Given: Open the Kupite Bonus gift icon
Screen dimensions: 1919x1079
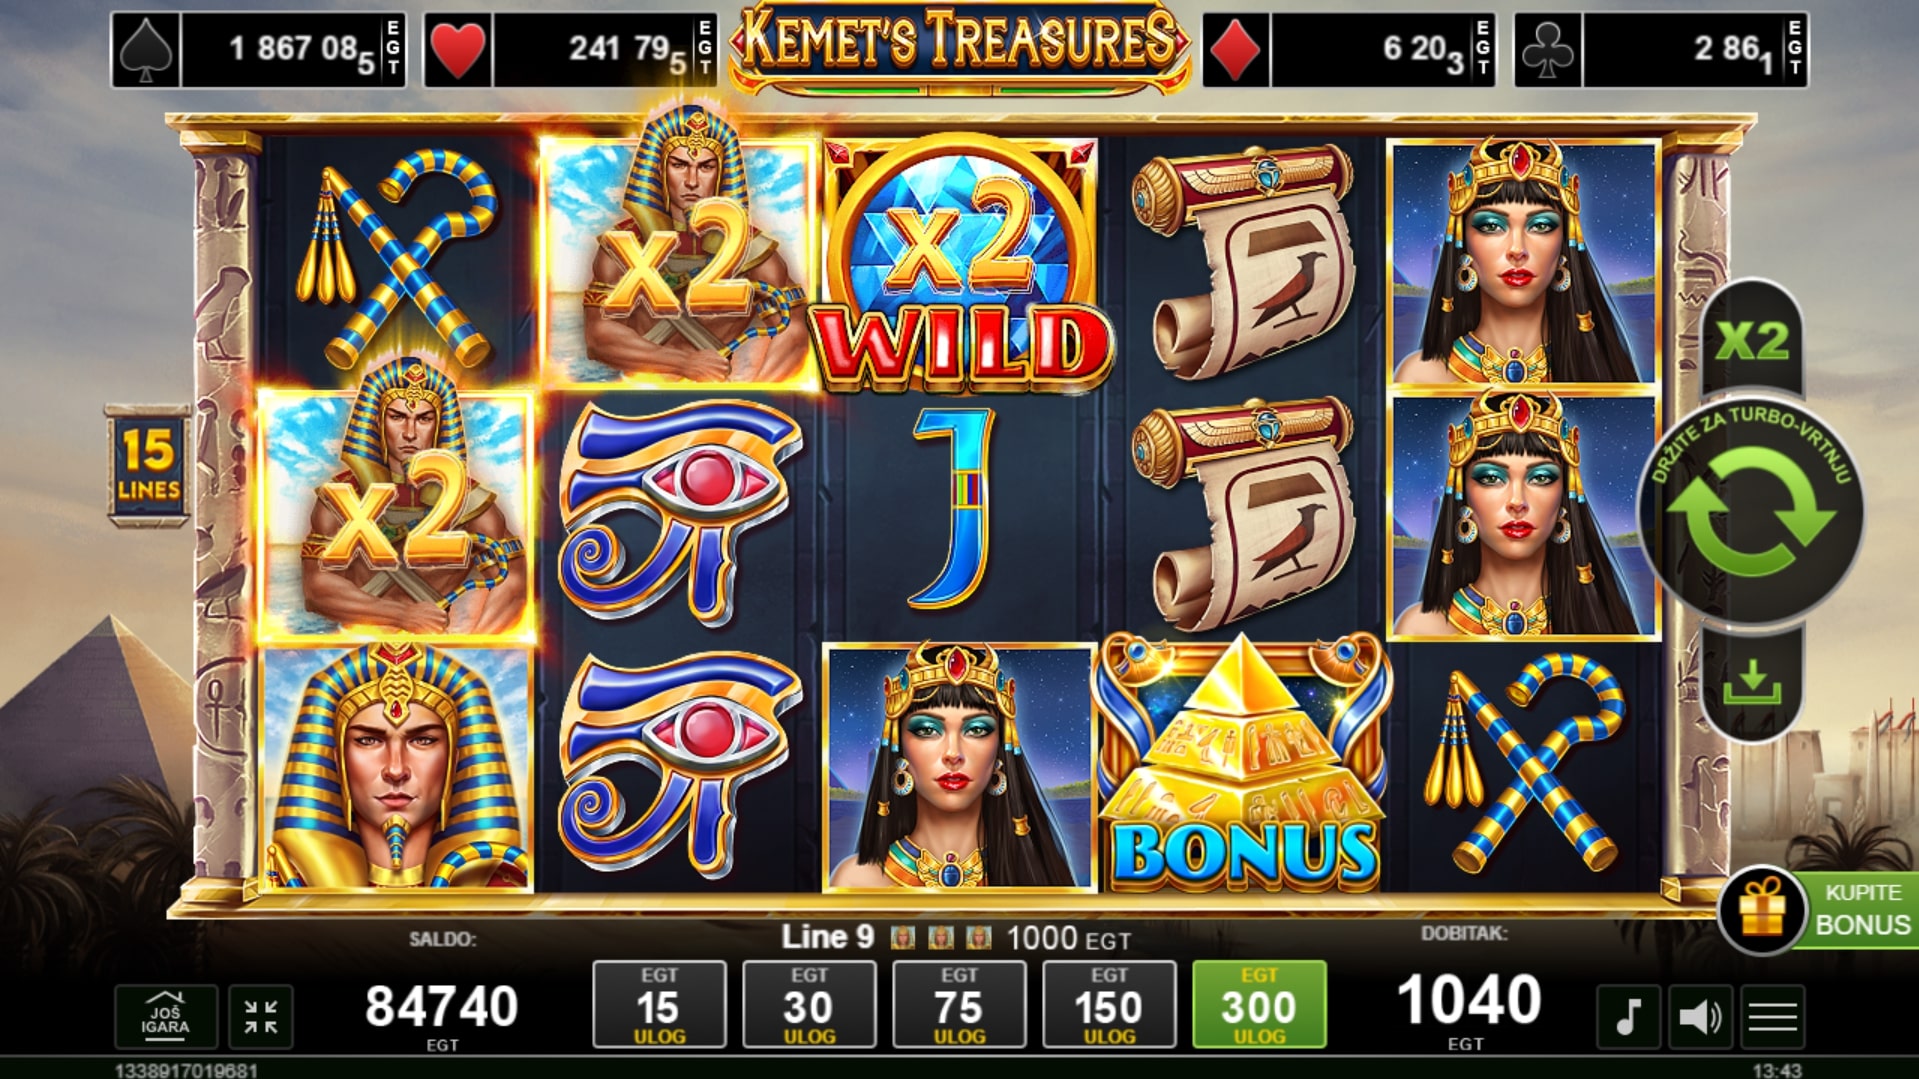Looking at the screenshot, I should coord(1762,910).
